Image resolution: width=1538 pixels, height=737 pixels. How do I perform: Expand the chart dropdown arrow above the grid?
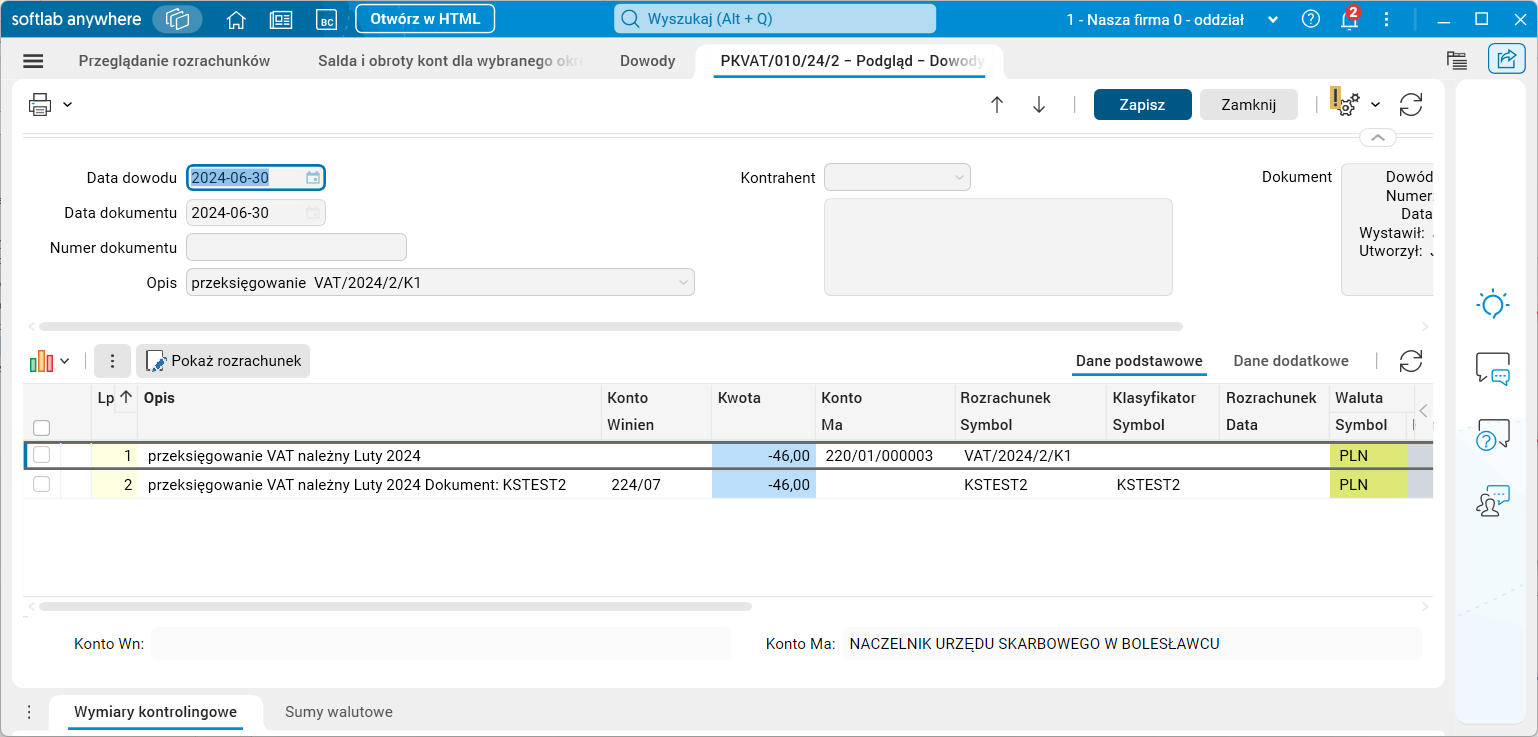(65, 361)
